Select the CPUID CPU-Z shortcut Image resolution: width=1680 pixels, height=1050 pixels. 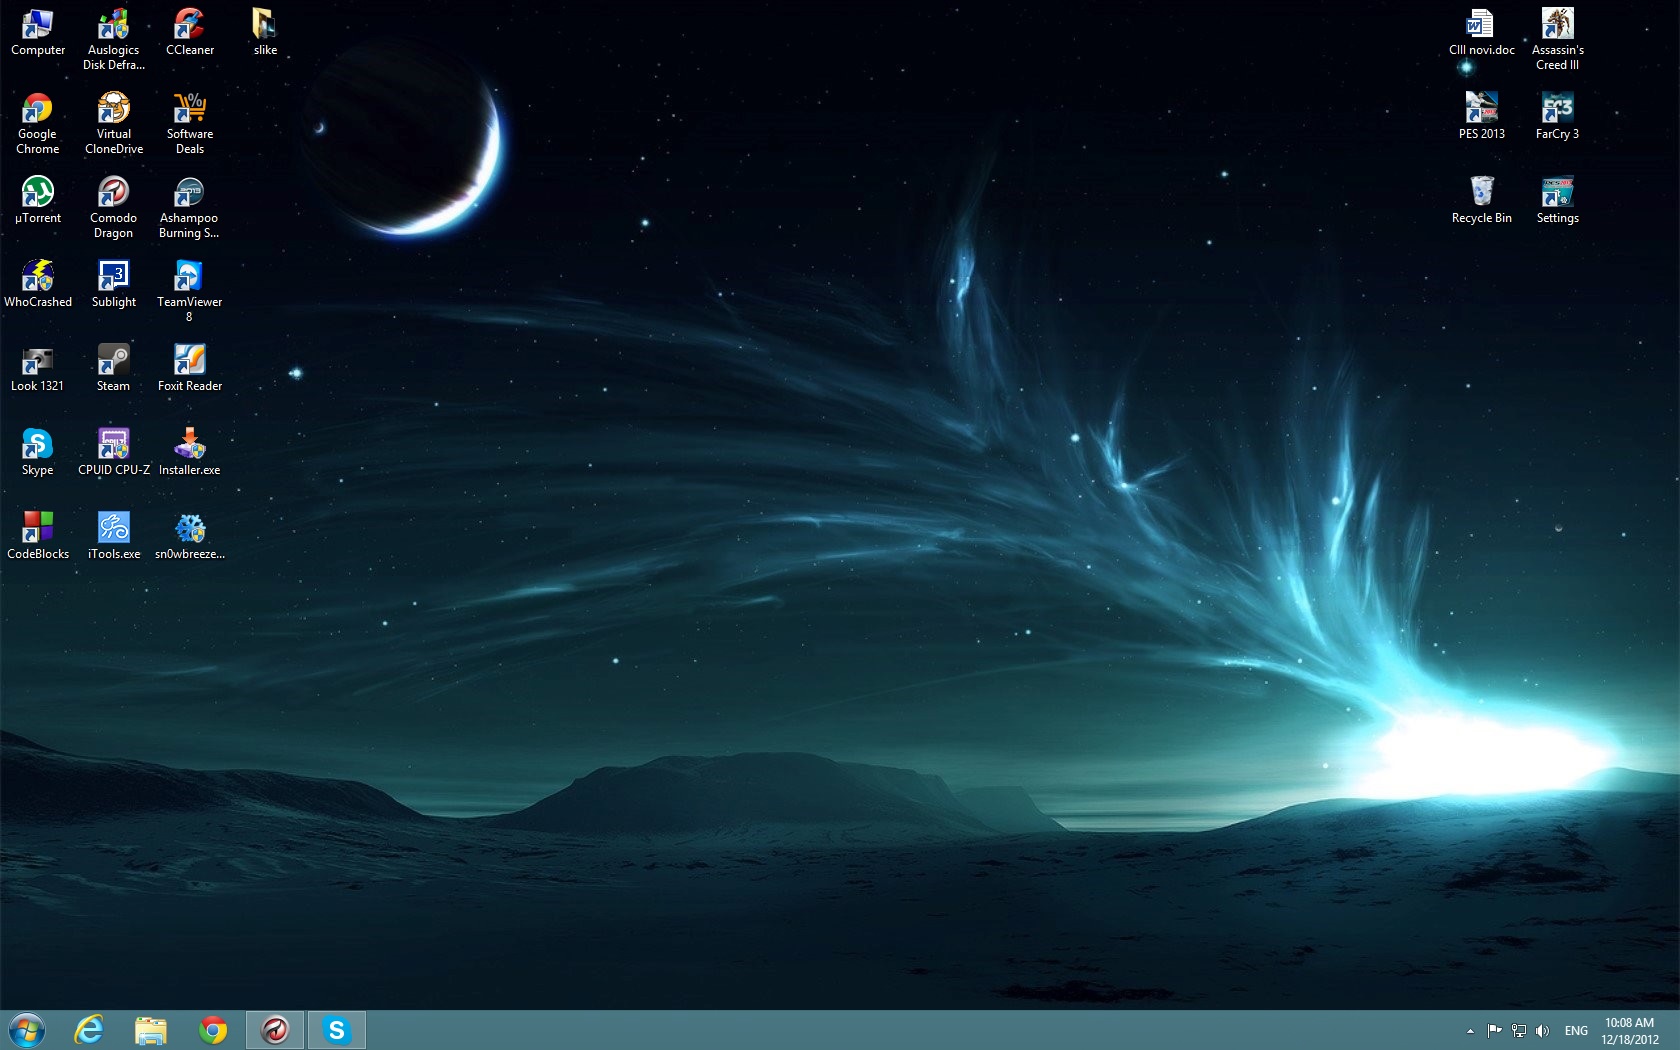[x=114, y=452]
